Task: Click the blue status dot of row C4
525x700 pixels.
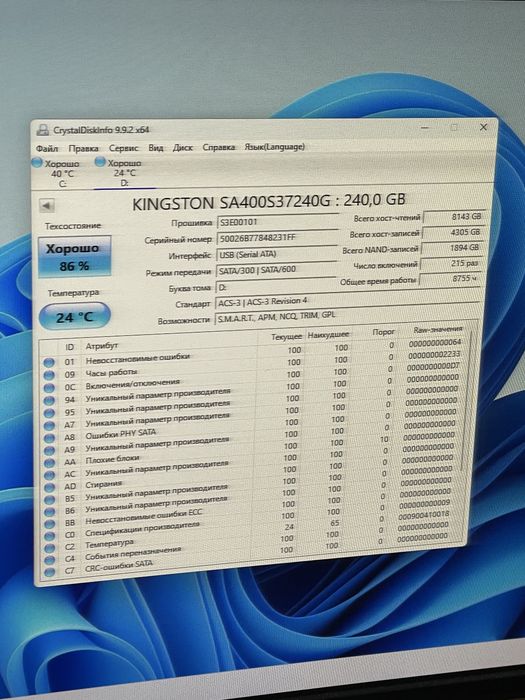Action: [50, 559]
